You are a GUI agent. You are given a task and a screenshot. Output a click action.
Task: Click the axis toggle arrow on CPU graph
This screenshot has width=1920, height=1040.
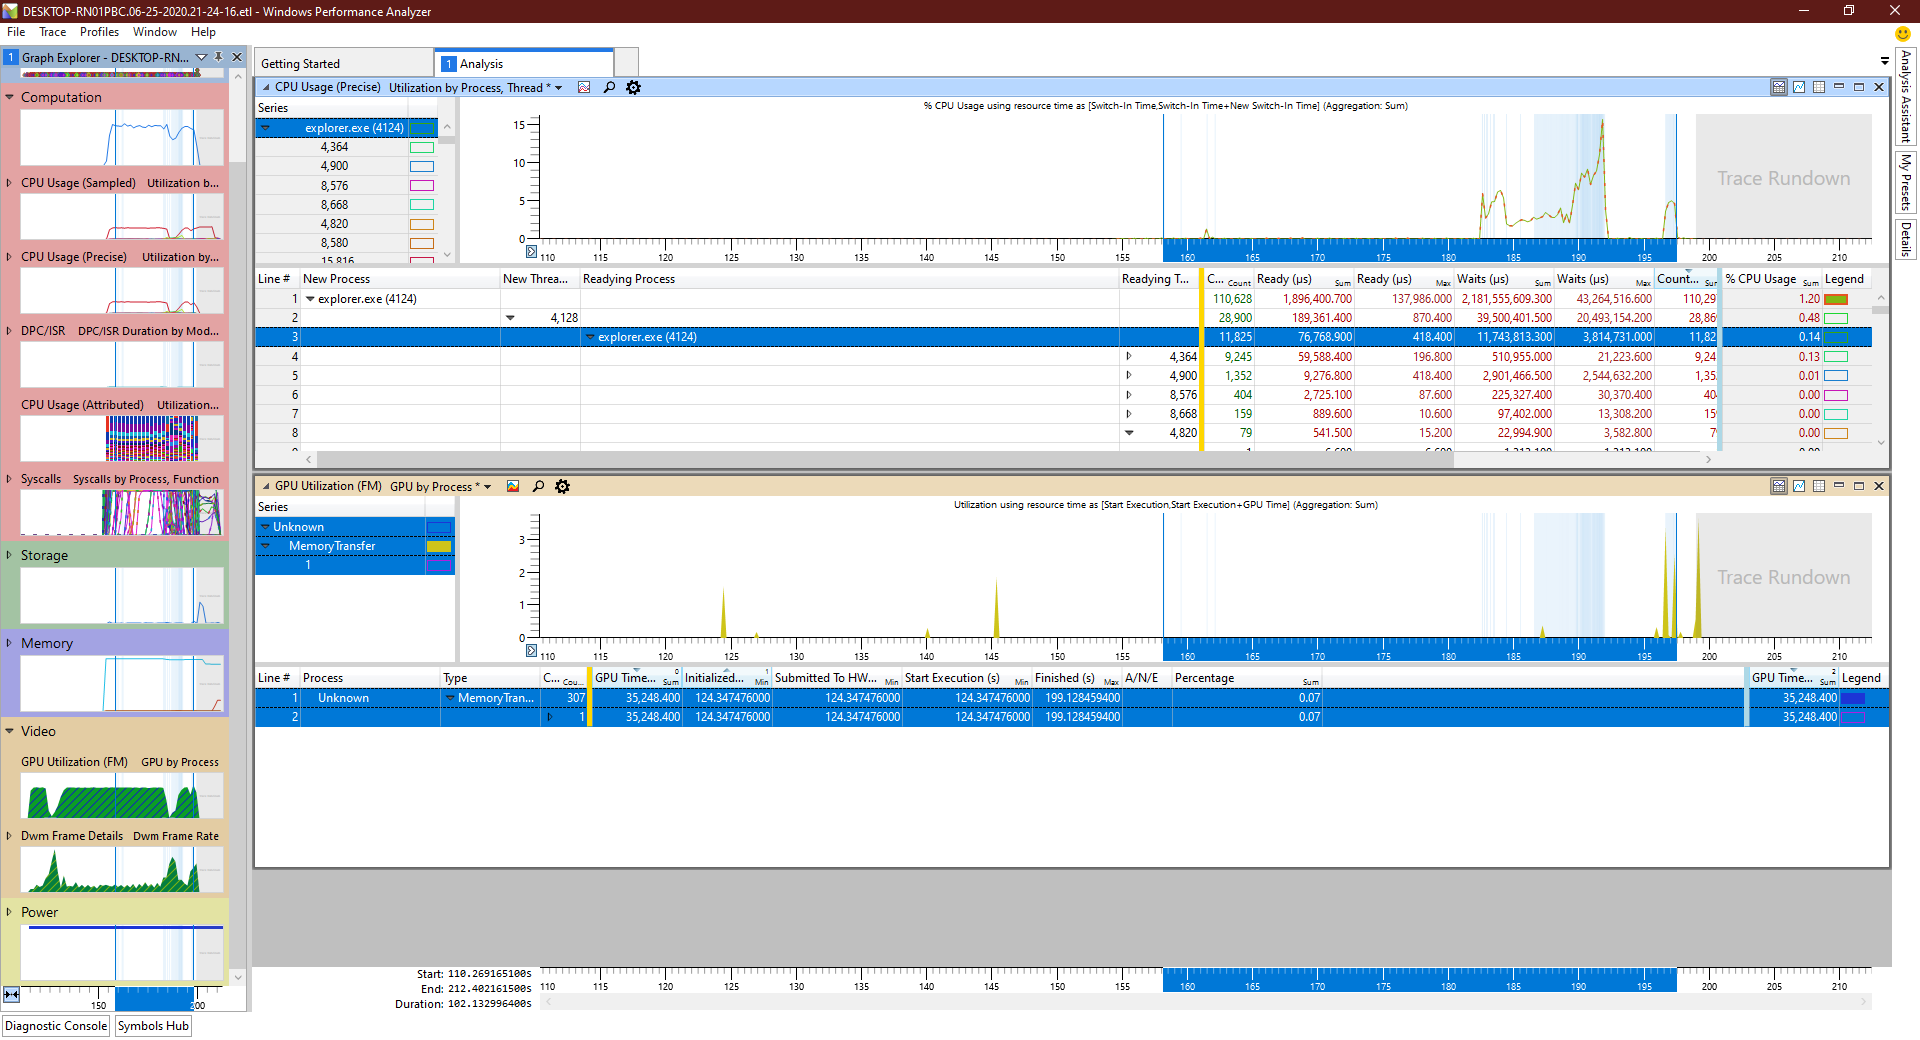[x=531, y=252]
